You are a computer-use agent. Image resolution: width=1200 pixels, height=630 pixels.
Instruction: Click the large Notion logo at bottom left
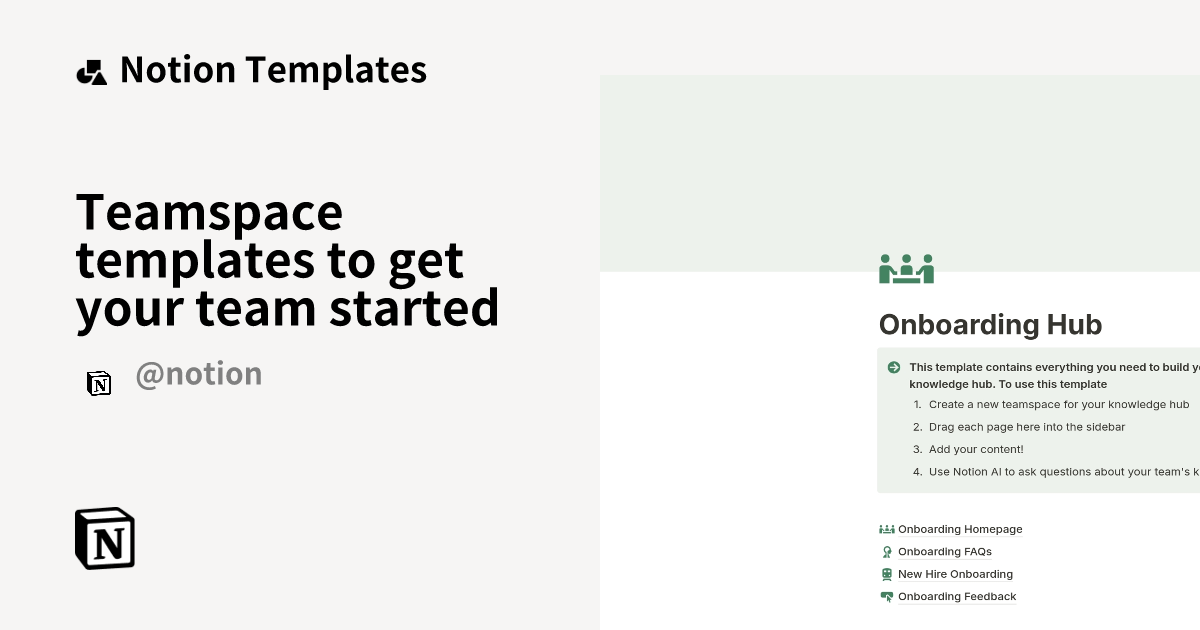tap(105, 538)
